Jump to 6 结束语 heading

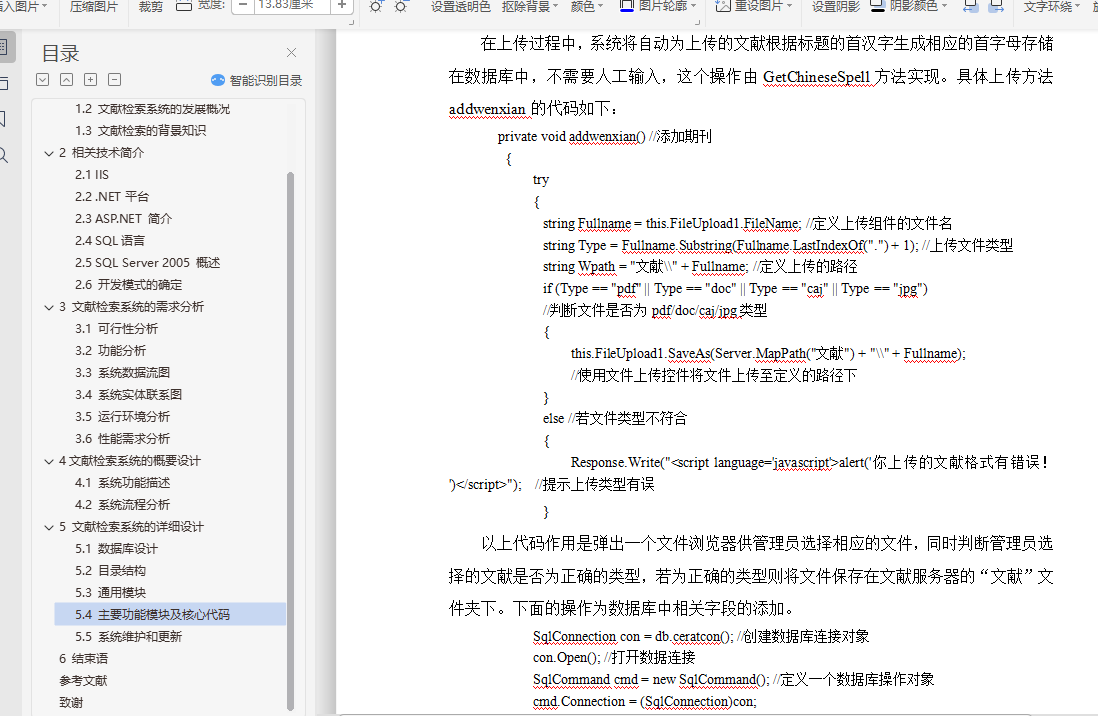pos(83,659)
